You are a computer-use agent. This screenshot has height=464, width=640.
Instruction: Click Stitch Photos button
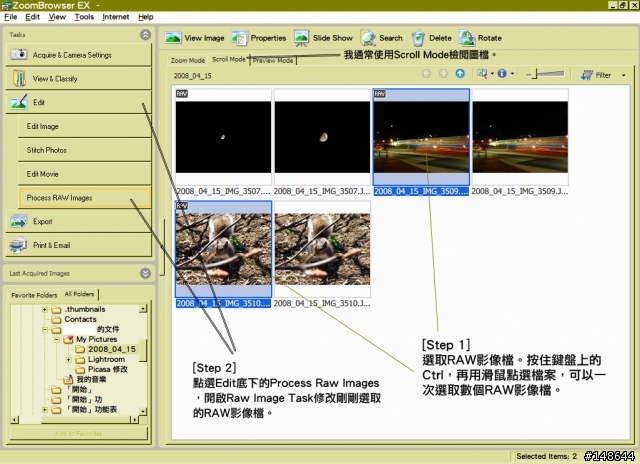[x=84, y=150]
